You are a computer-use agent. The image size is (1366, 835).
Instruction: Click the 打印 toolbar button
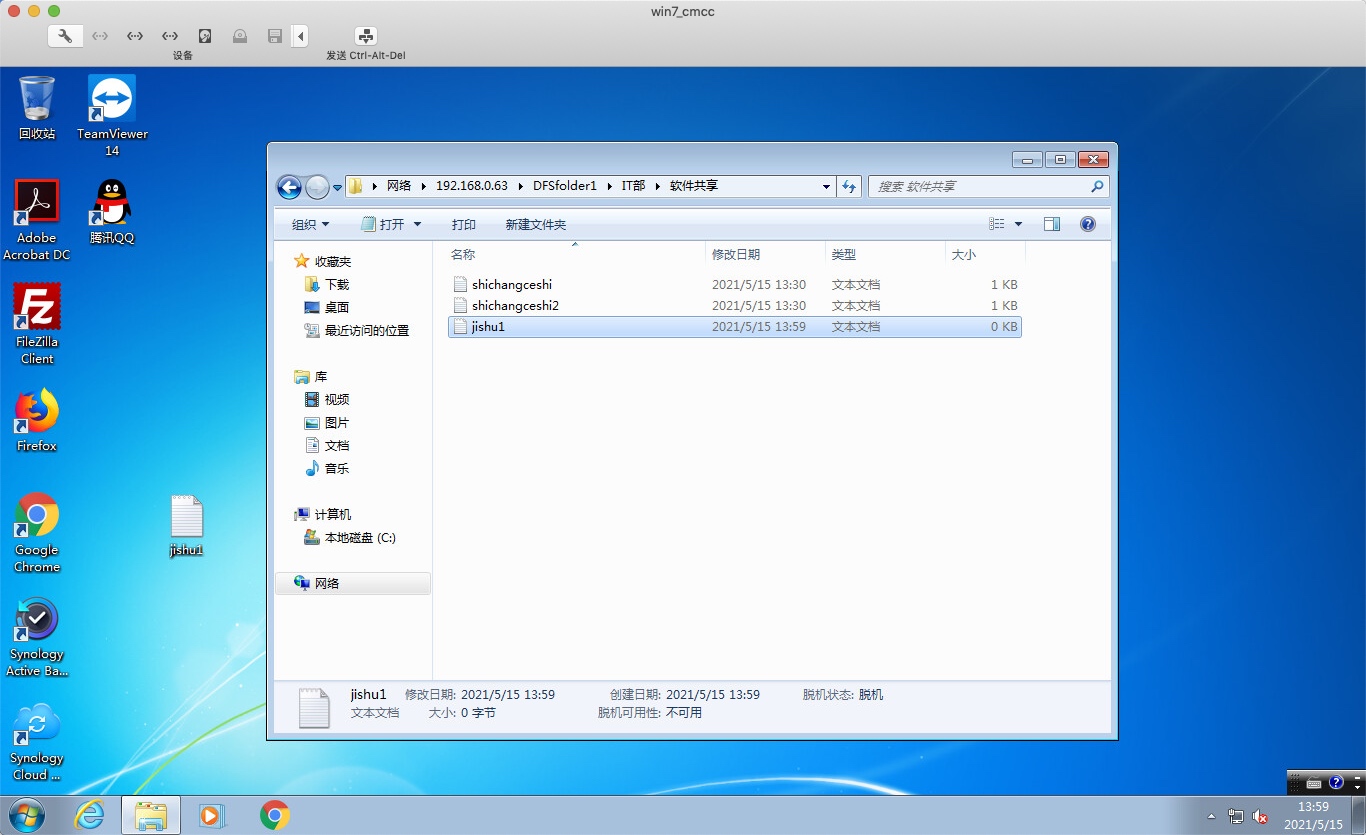click(x=464, y=224)
